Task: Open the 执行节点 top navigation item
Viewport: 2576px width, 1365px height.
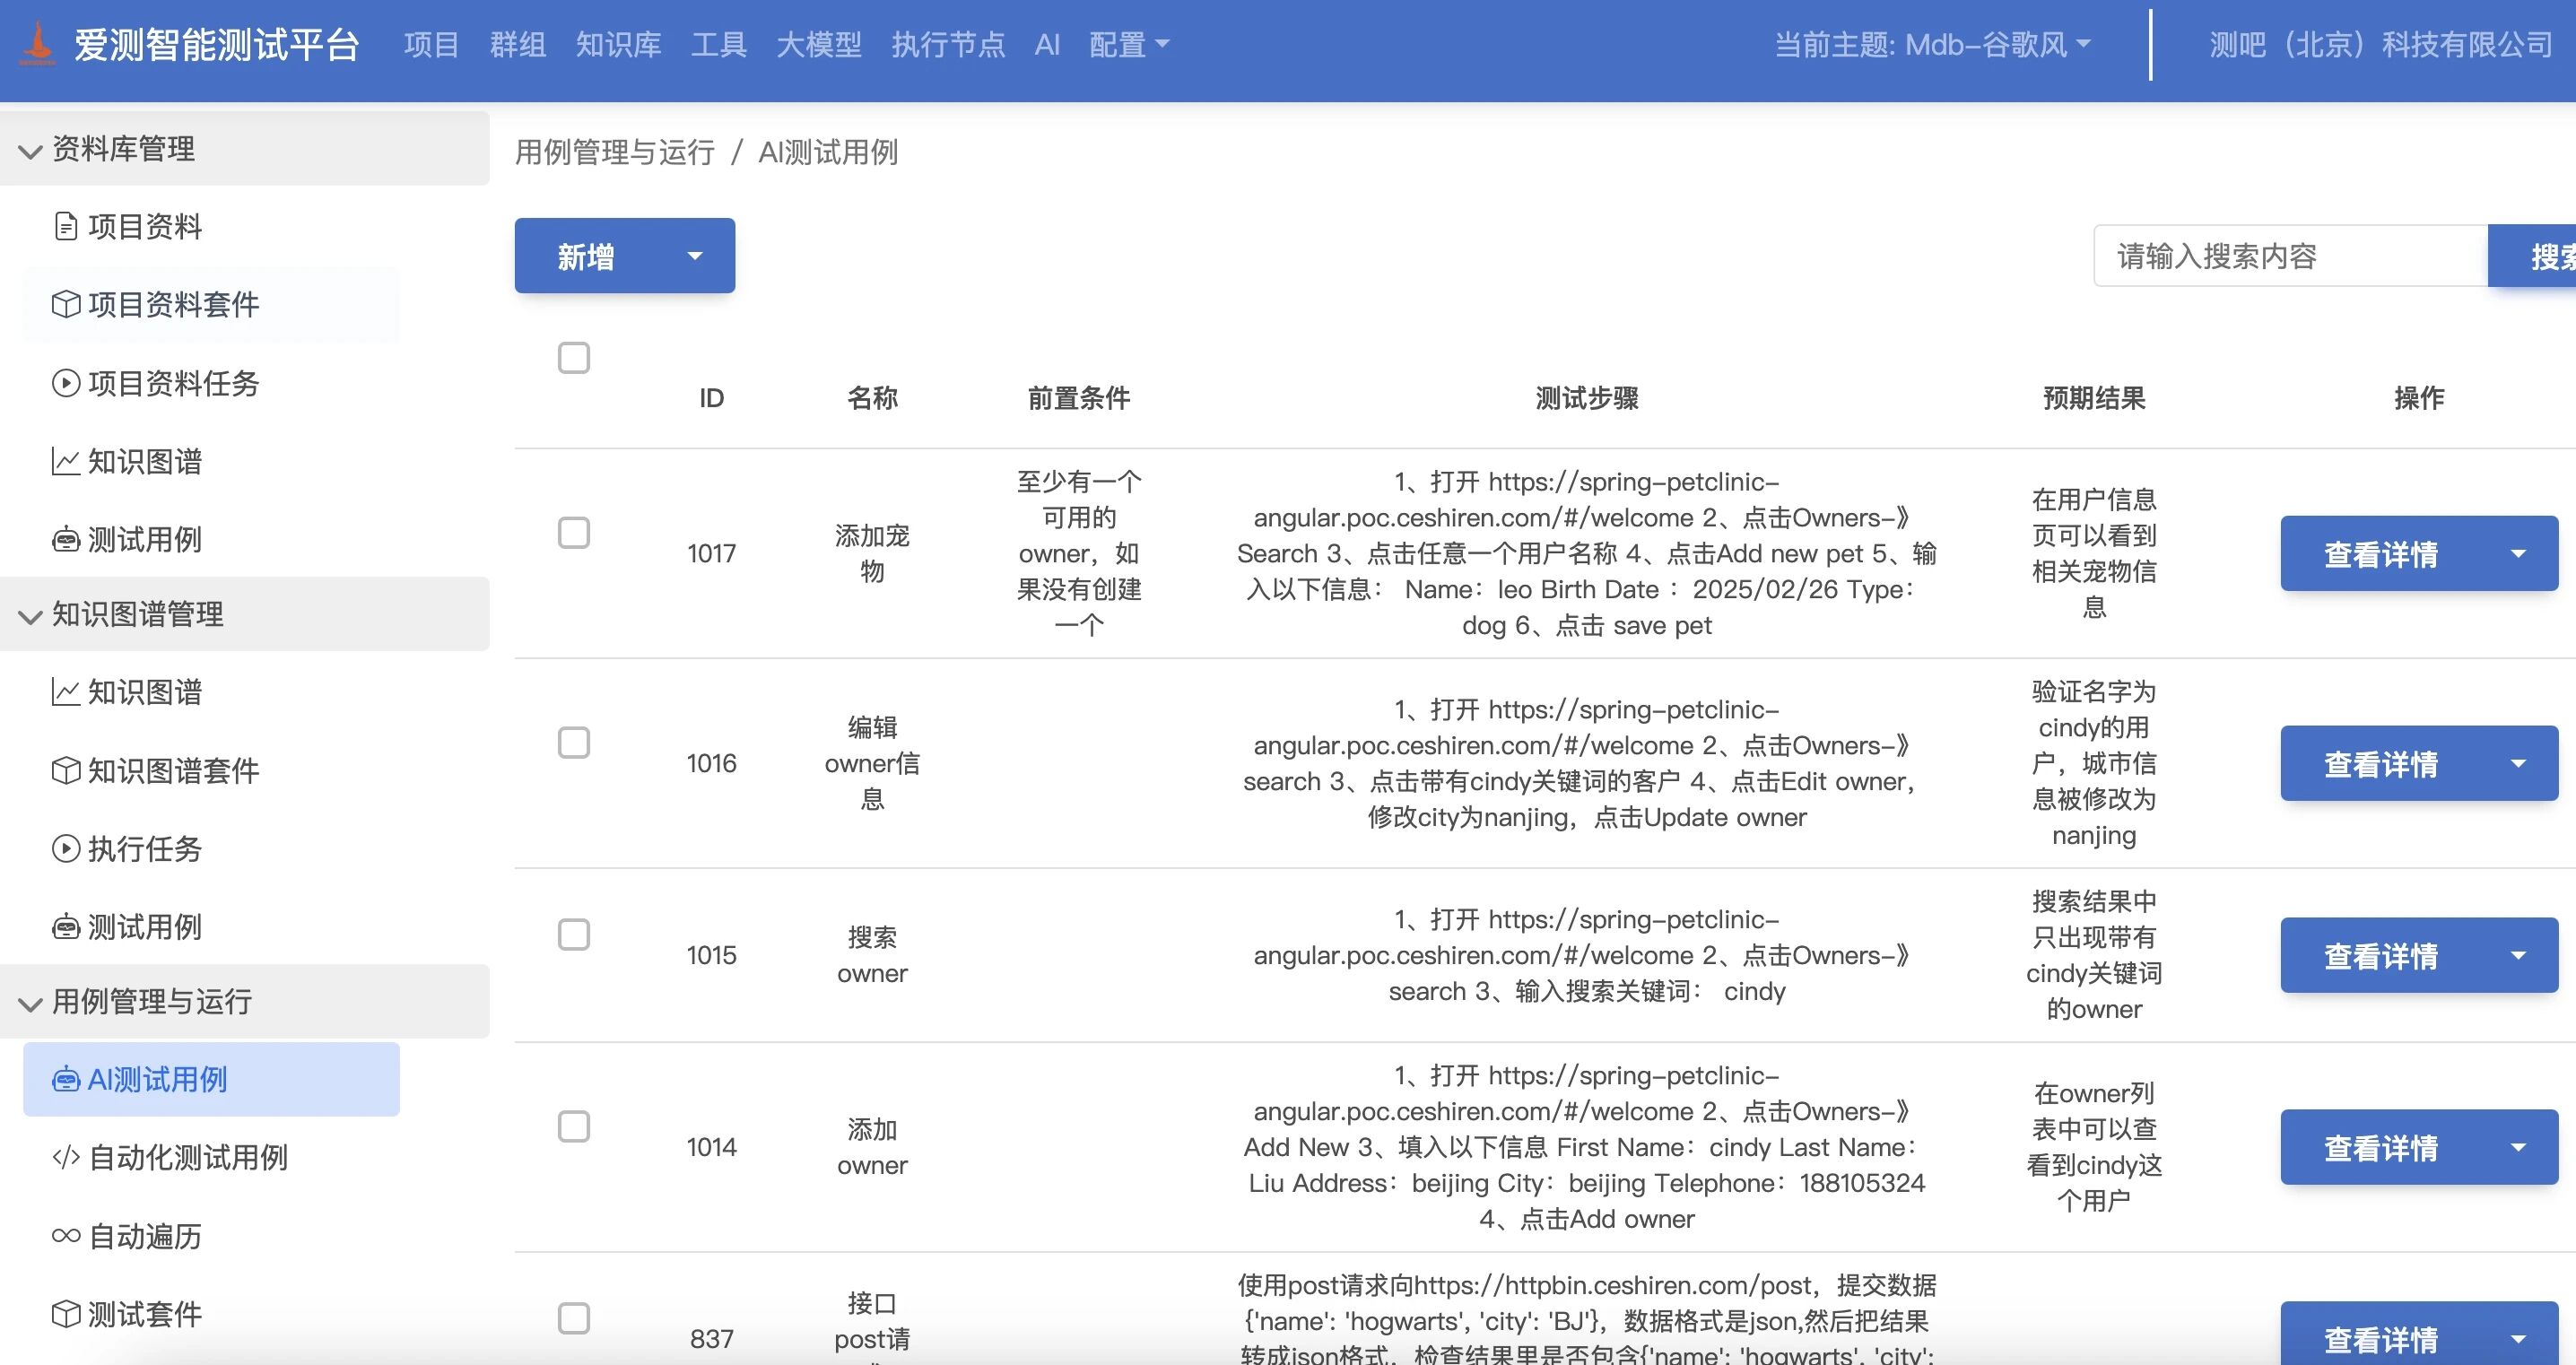Action: point(947,44)
